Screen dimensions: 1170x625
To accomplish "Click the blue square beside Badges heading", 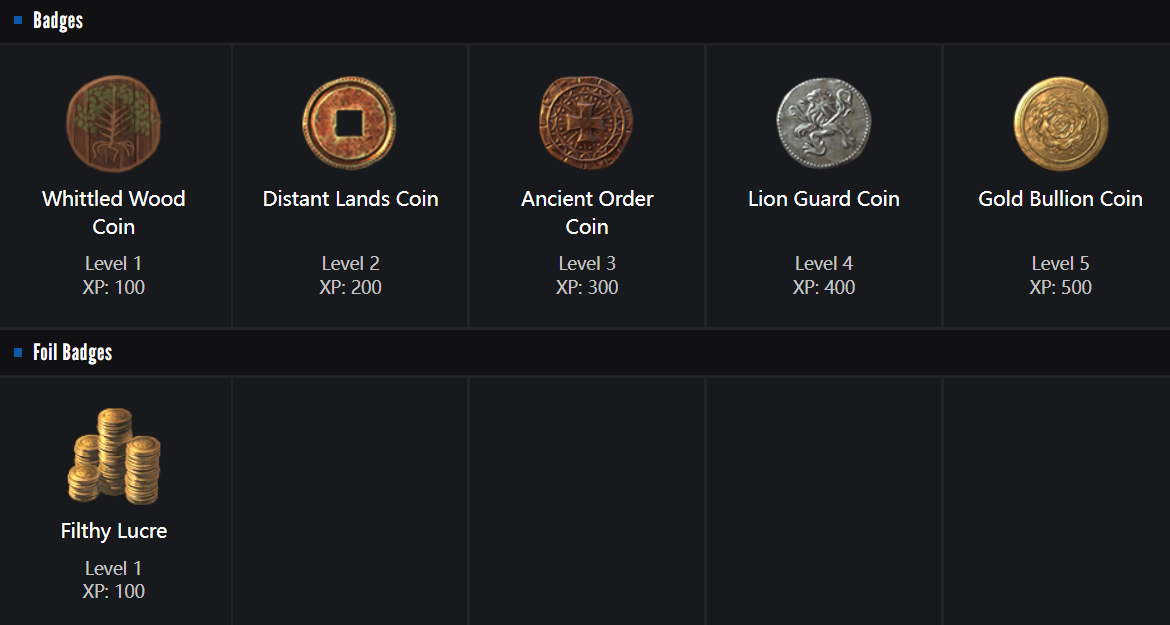I will point(18,20).
